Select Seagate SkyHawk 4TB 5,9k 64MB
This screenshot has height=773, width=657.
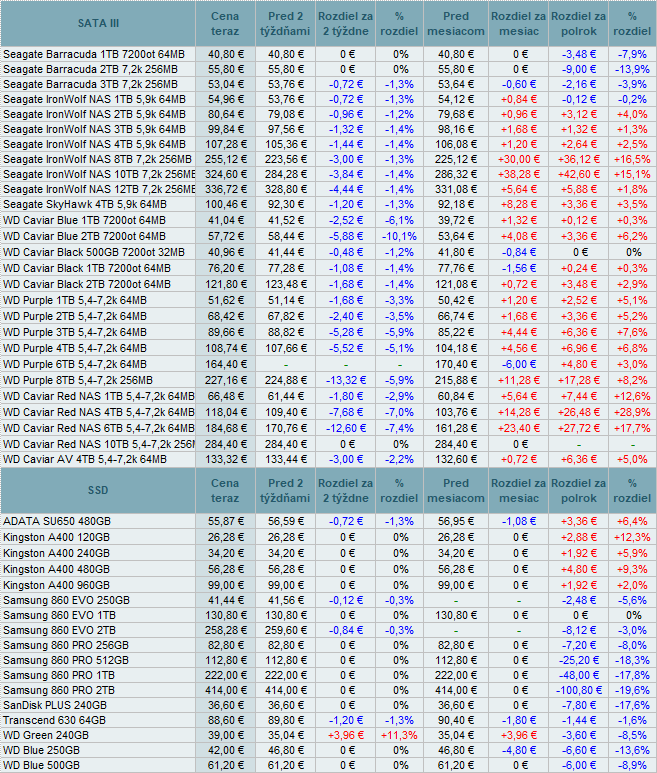pyautogui.click(x=85, y=204)
